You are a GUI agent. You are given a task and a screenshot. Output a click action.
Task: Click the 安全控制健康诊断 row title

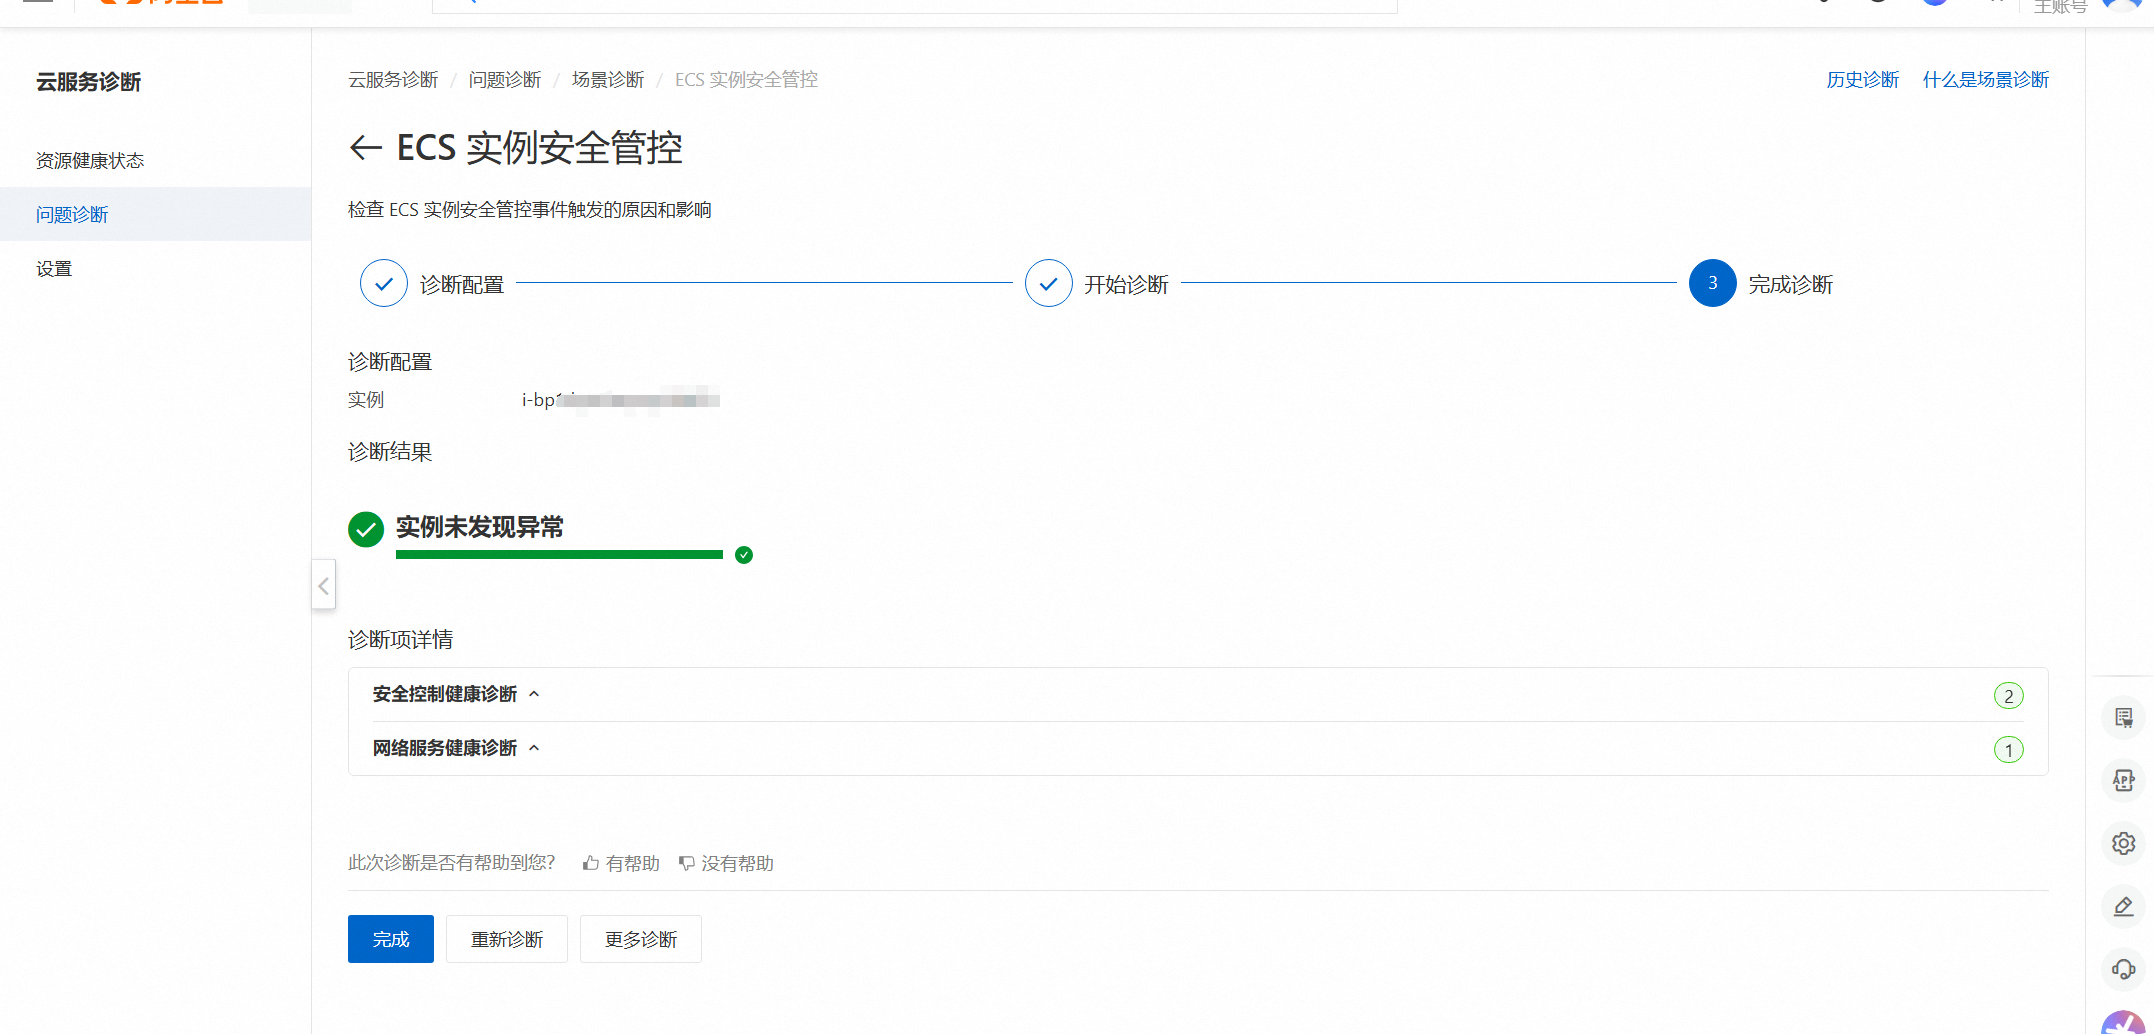point(445,694)
